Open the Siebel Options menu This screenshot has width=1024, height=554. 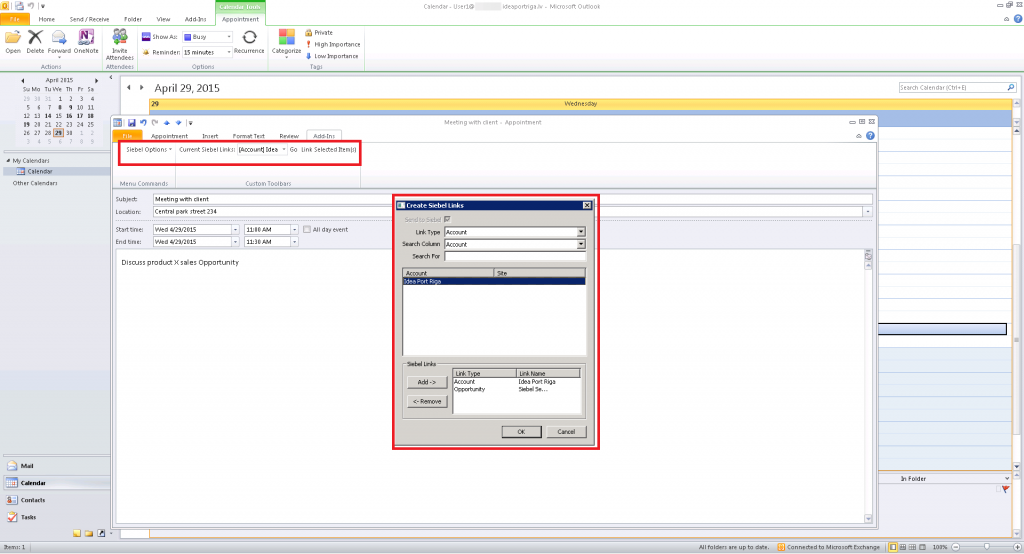(149, 150)
